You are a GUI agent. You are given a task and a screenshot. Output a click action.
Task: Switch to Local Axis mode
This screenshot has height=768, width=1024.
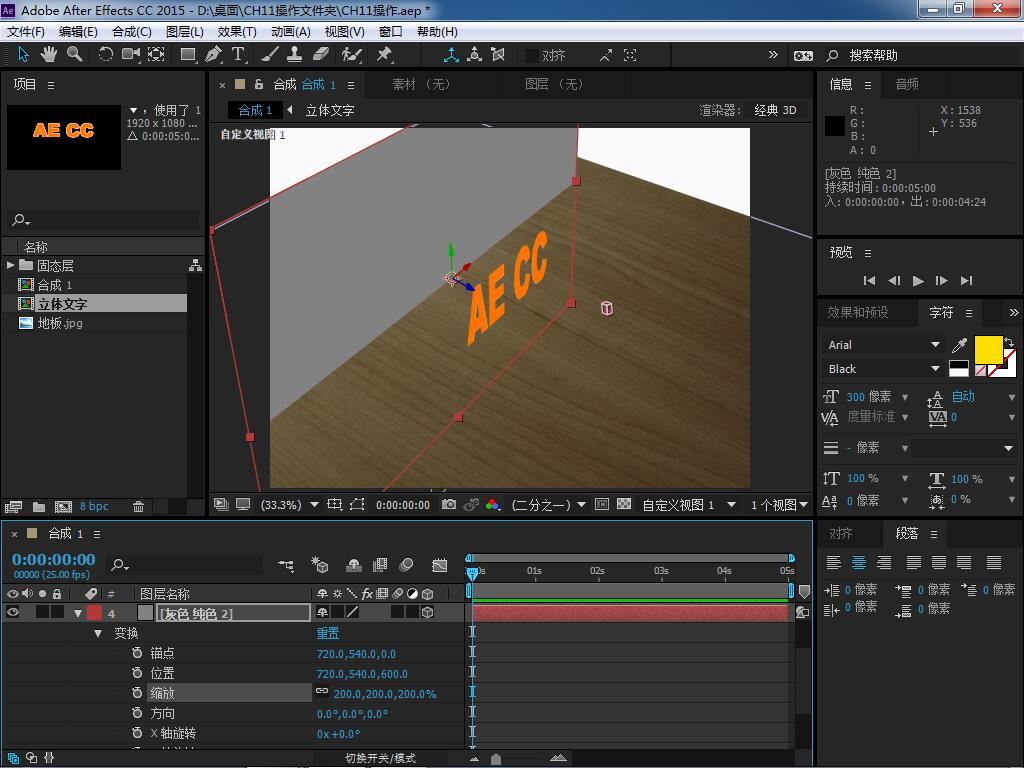click(x=451, y=56)
